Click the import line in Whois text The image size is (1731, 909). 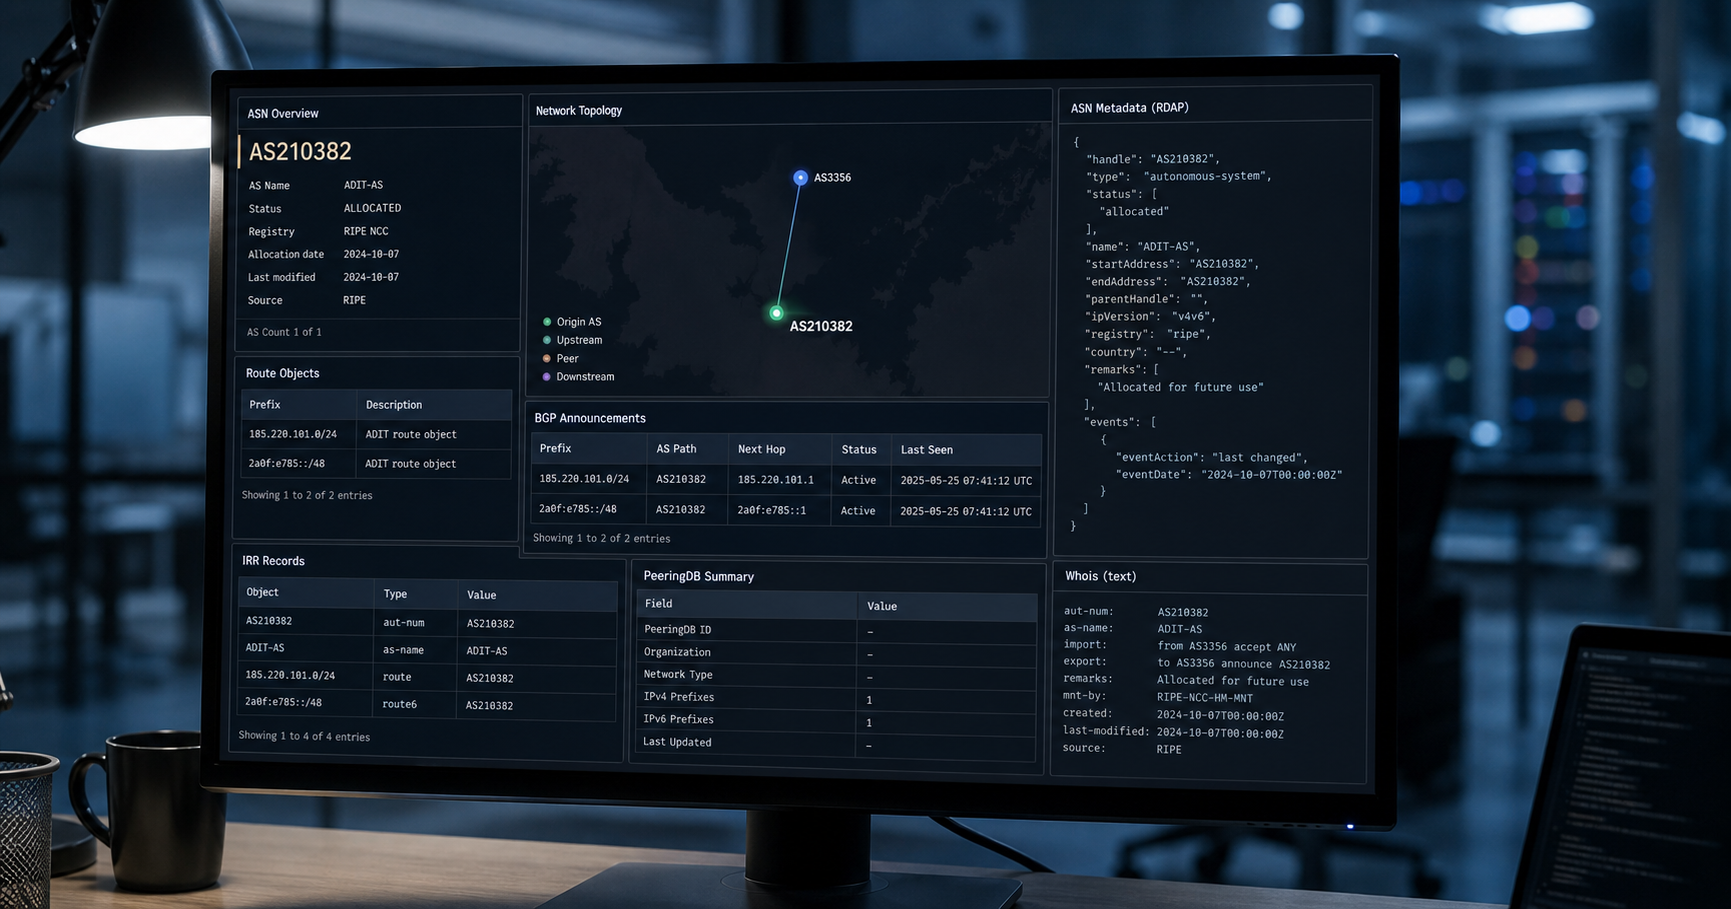click(x=1180, y=646)
